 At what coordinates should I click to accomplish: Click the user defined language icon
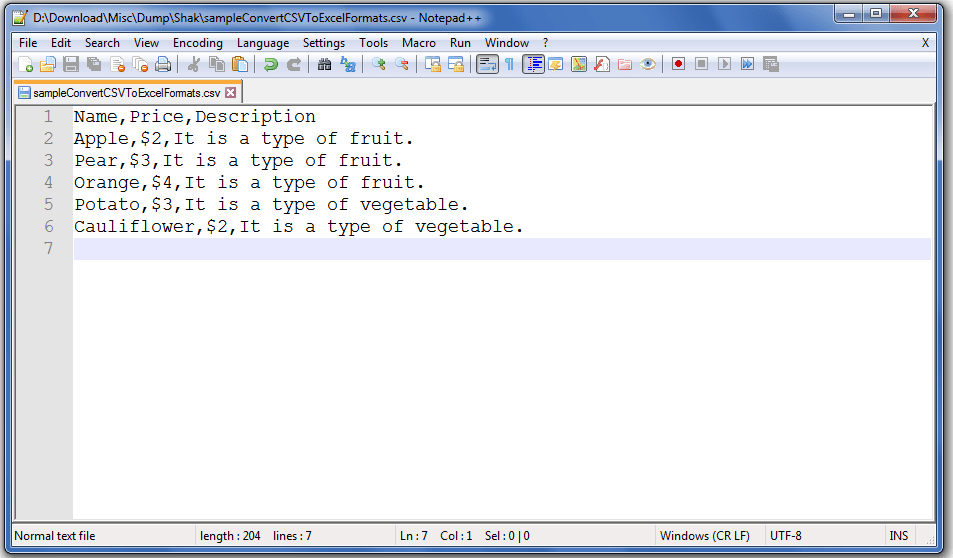point(556,64)
